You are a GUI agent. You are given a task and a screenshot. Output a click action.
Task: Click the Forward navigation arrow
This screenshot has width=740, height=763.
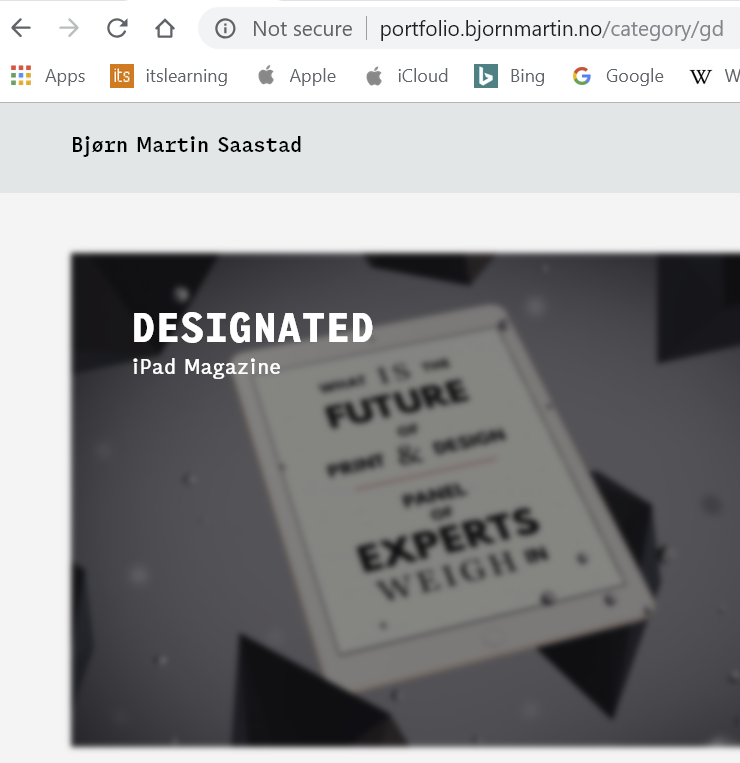tap(69, 28)
